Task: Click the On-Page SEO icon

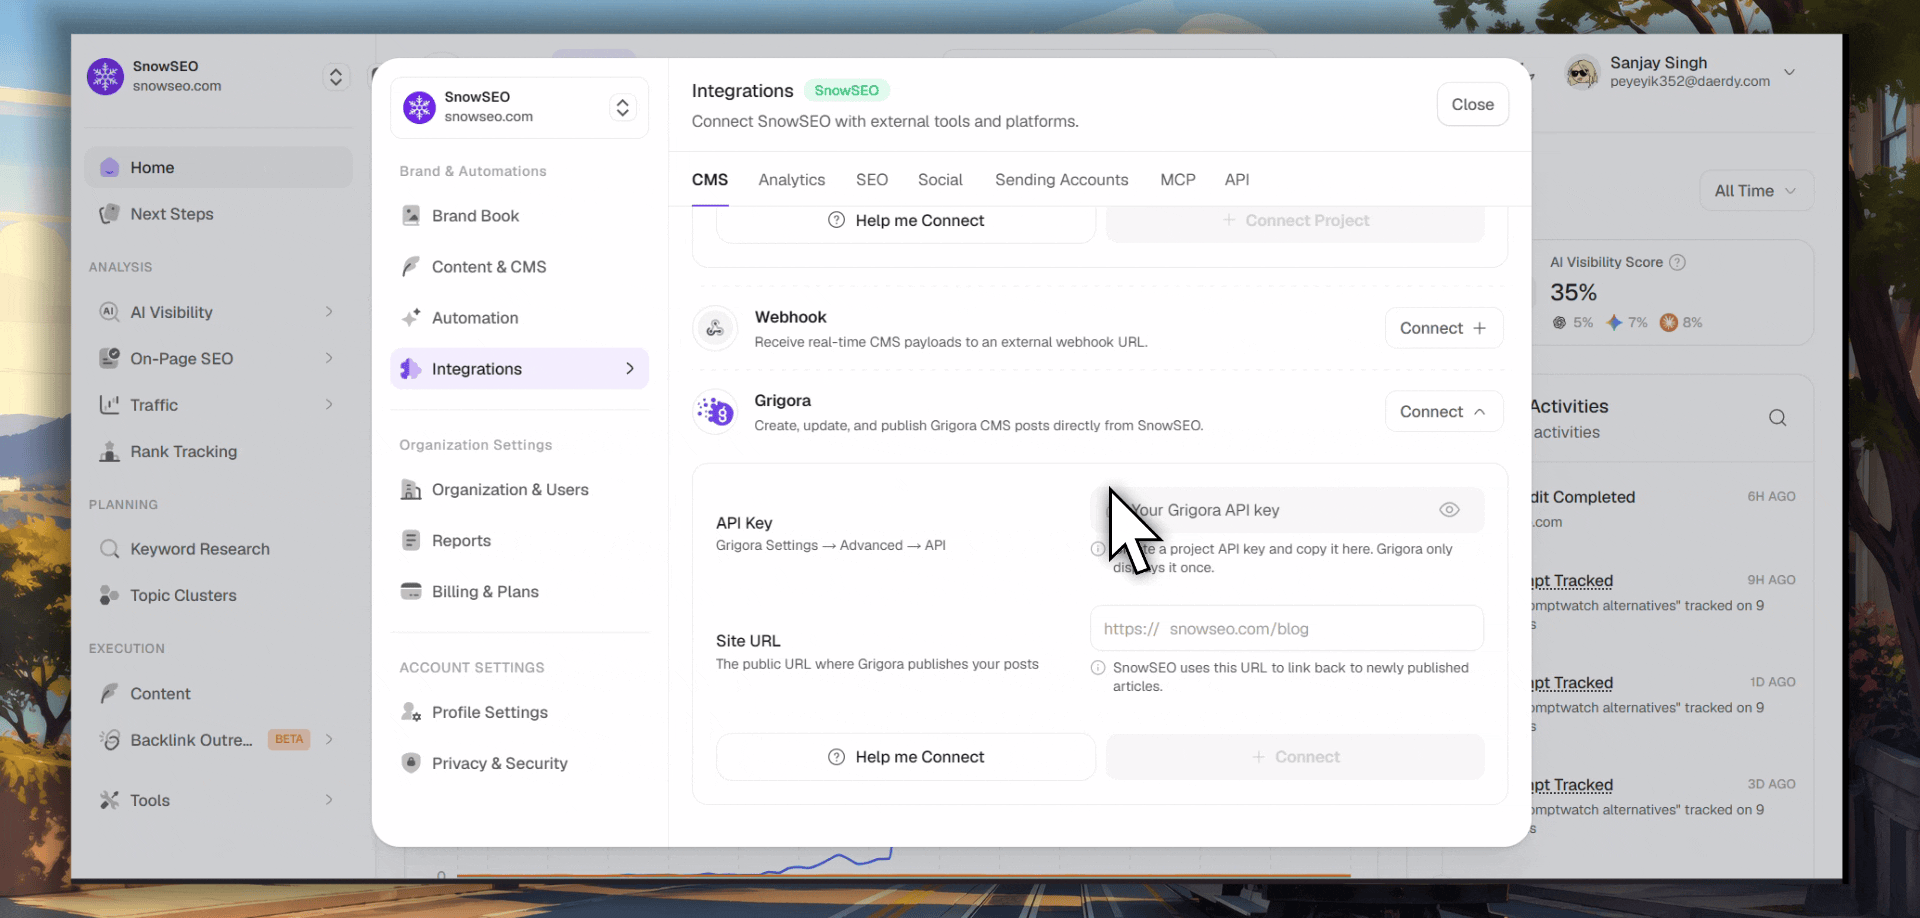Action: point(110,358)
